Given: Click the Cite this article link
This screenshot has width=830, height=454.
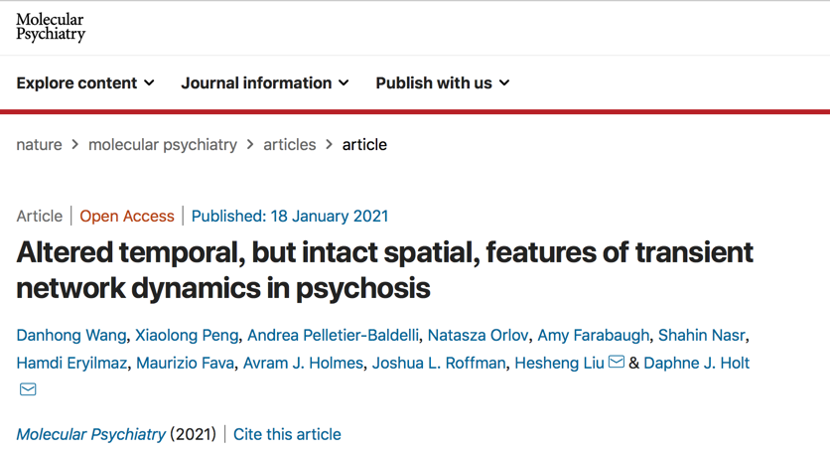Looking at the screenshot, I should coord(287,434).
